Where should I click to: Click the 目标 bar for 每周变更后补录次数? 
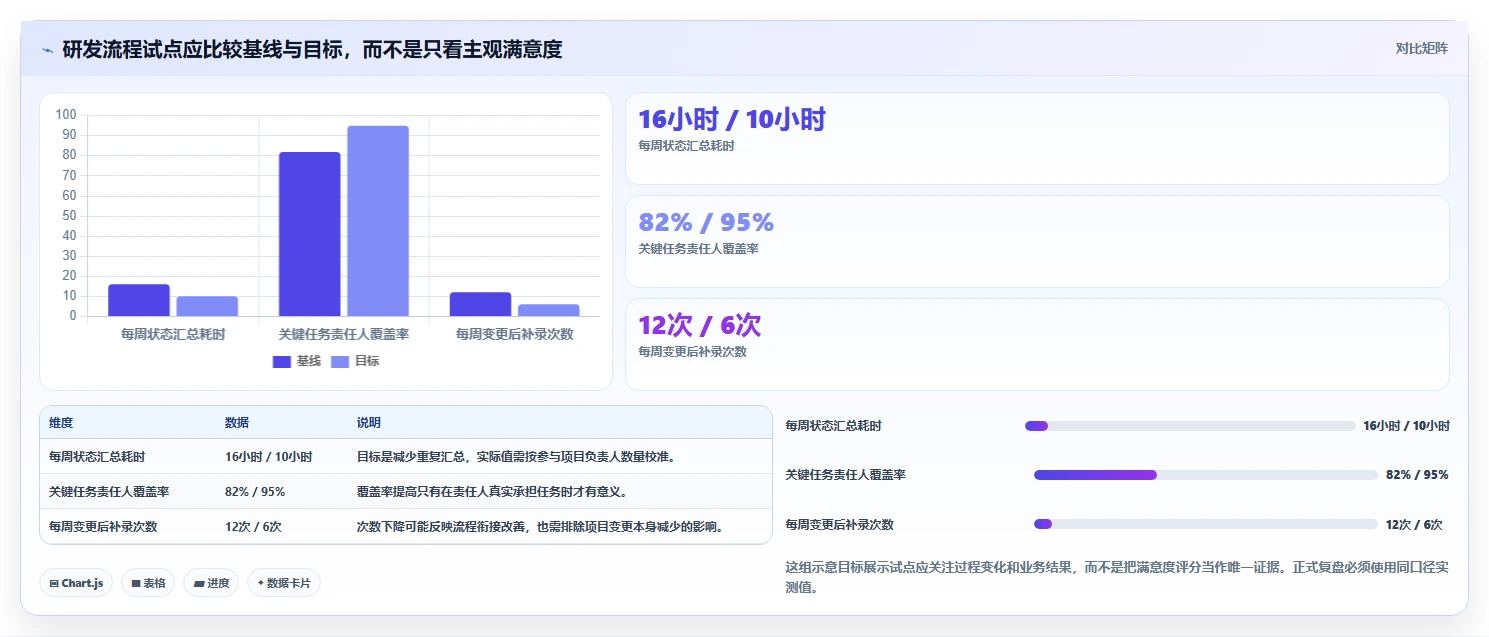549,310
